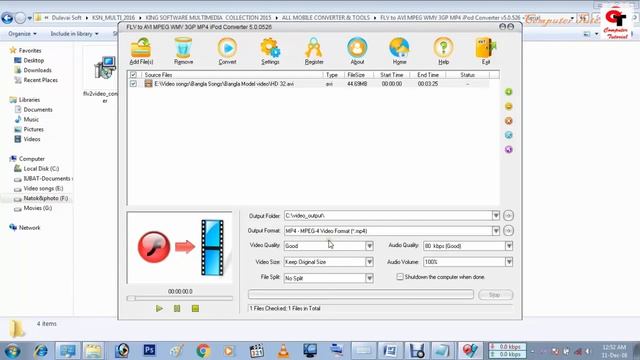This screenshot has height=360, width=640.
Task: Click the Exit door icon
Action: tap(486, 51)
